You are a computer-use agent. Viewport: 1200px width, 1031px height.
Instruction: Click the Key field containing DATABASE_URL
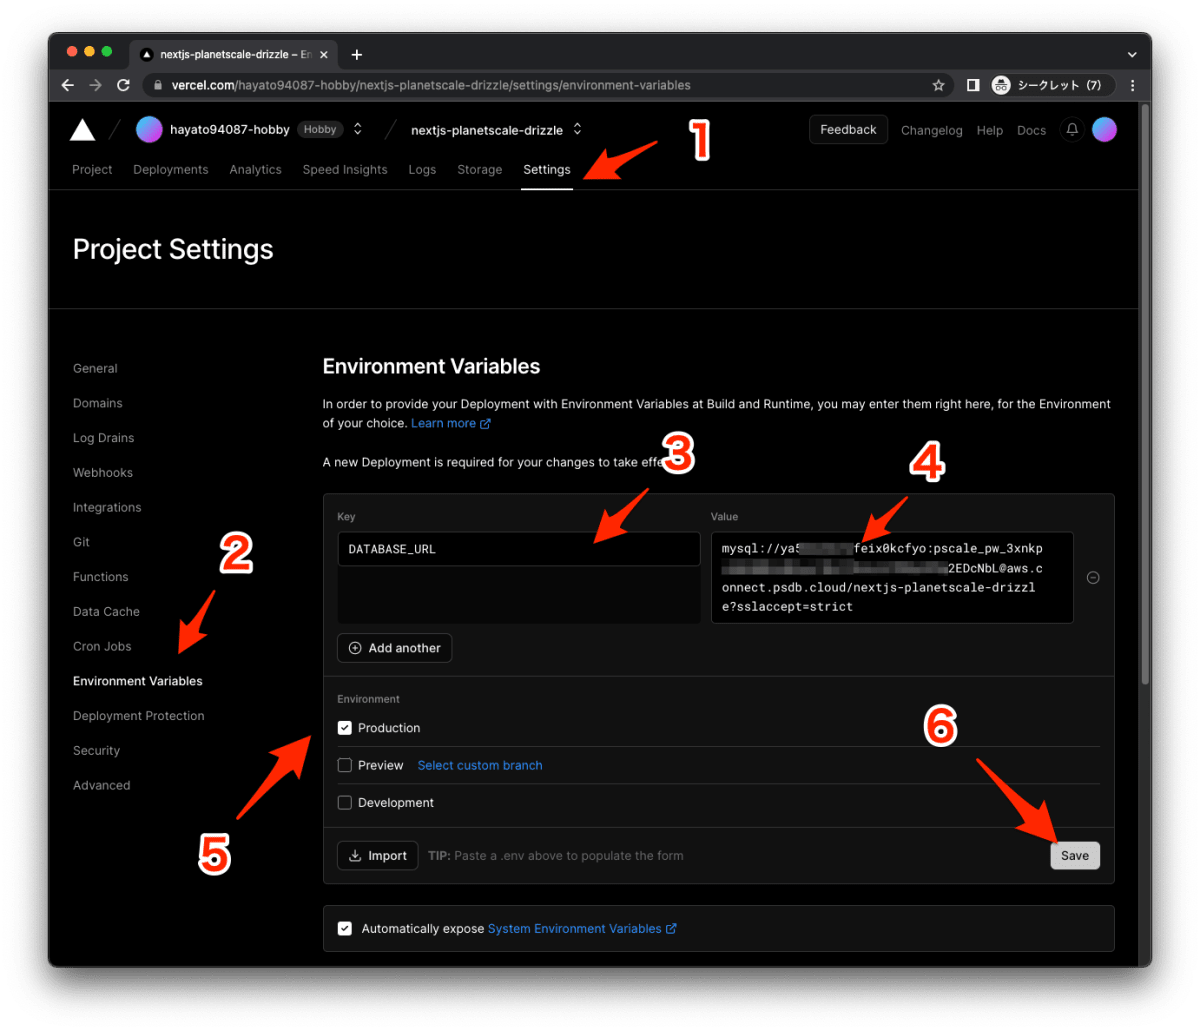click(519, 549)
